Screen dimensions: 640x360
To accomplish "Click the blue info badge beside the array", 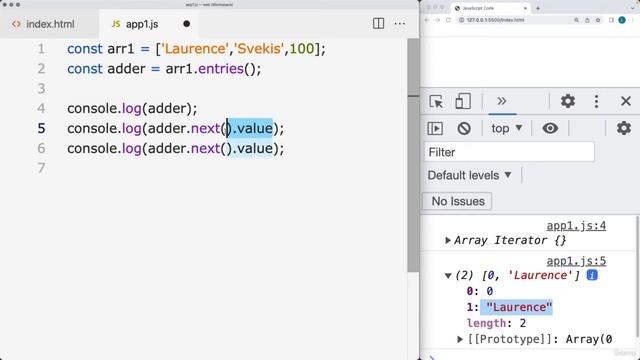I will (x=592, y=275).
